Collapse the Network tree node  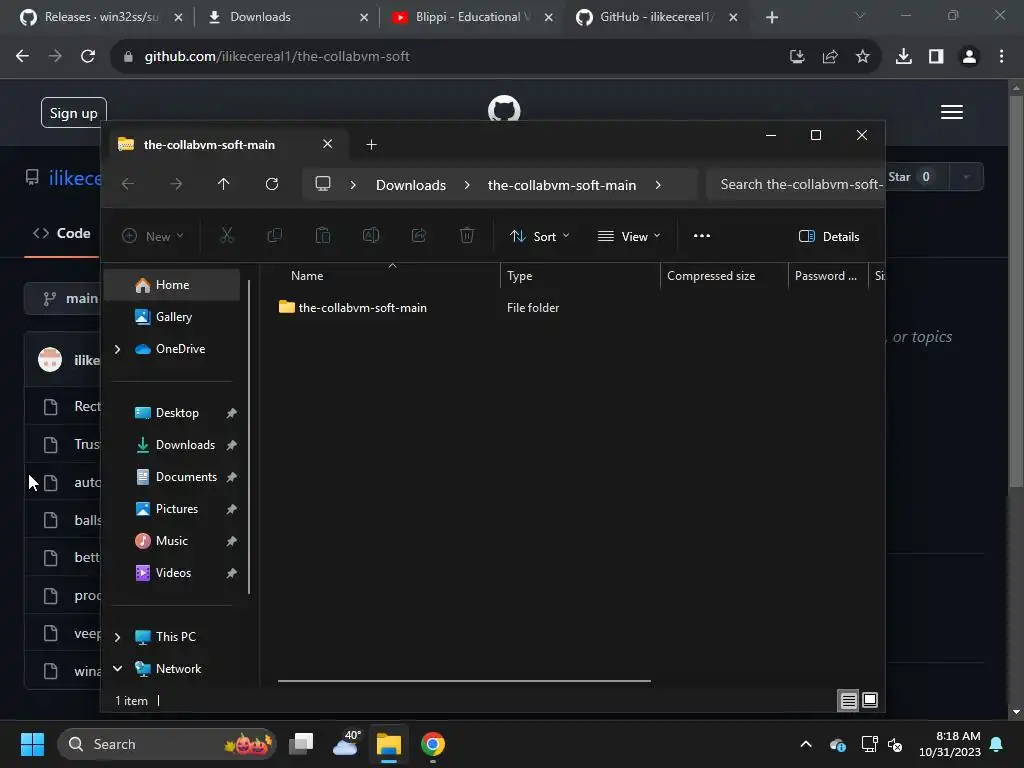pyautogui.click(x=118, y=668)
